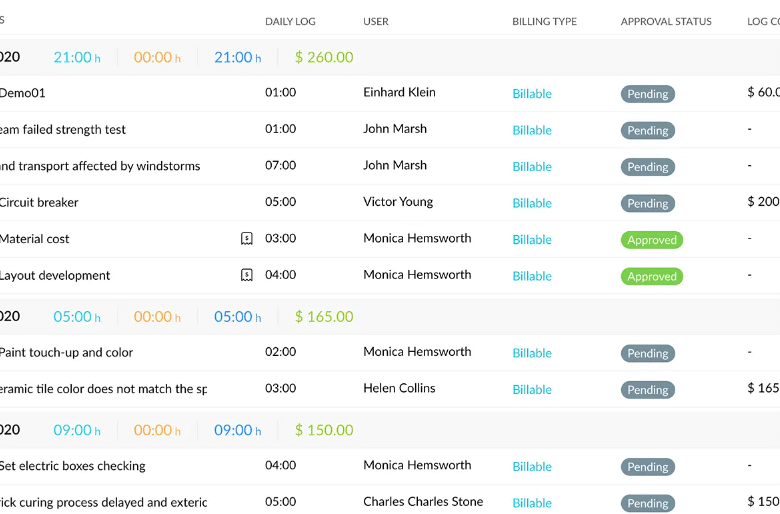Click Approved badge on Material cost row
This screenshot has height=514, width=780.
pos(652,240)
